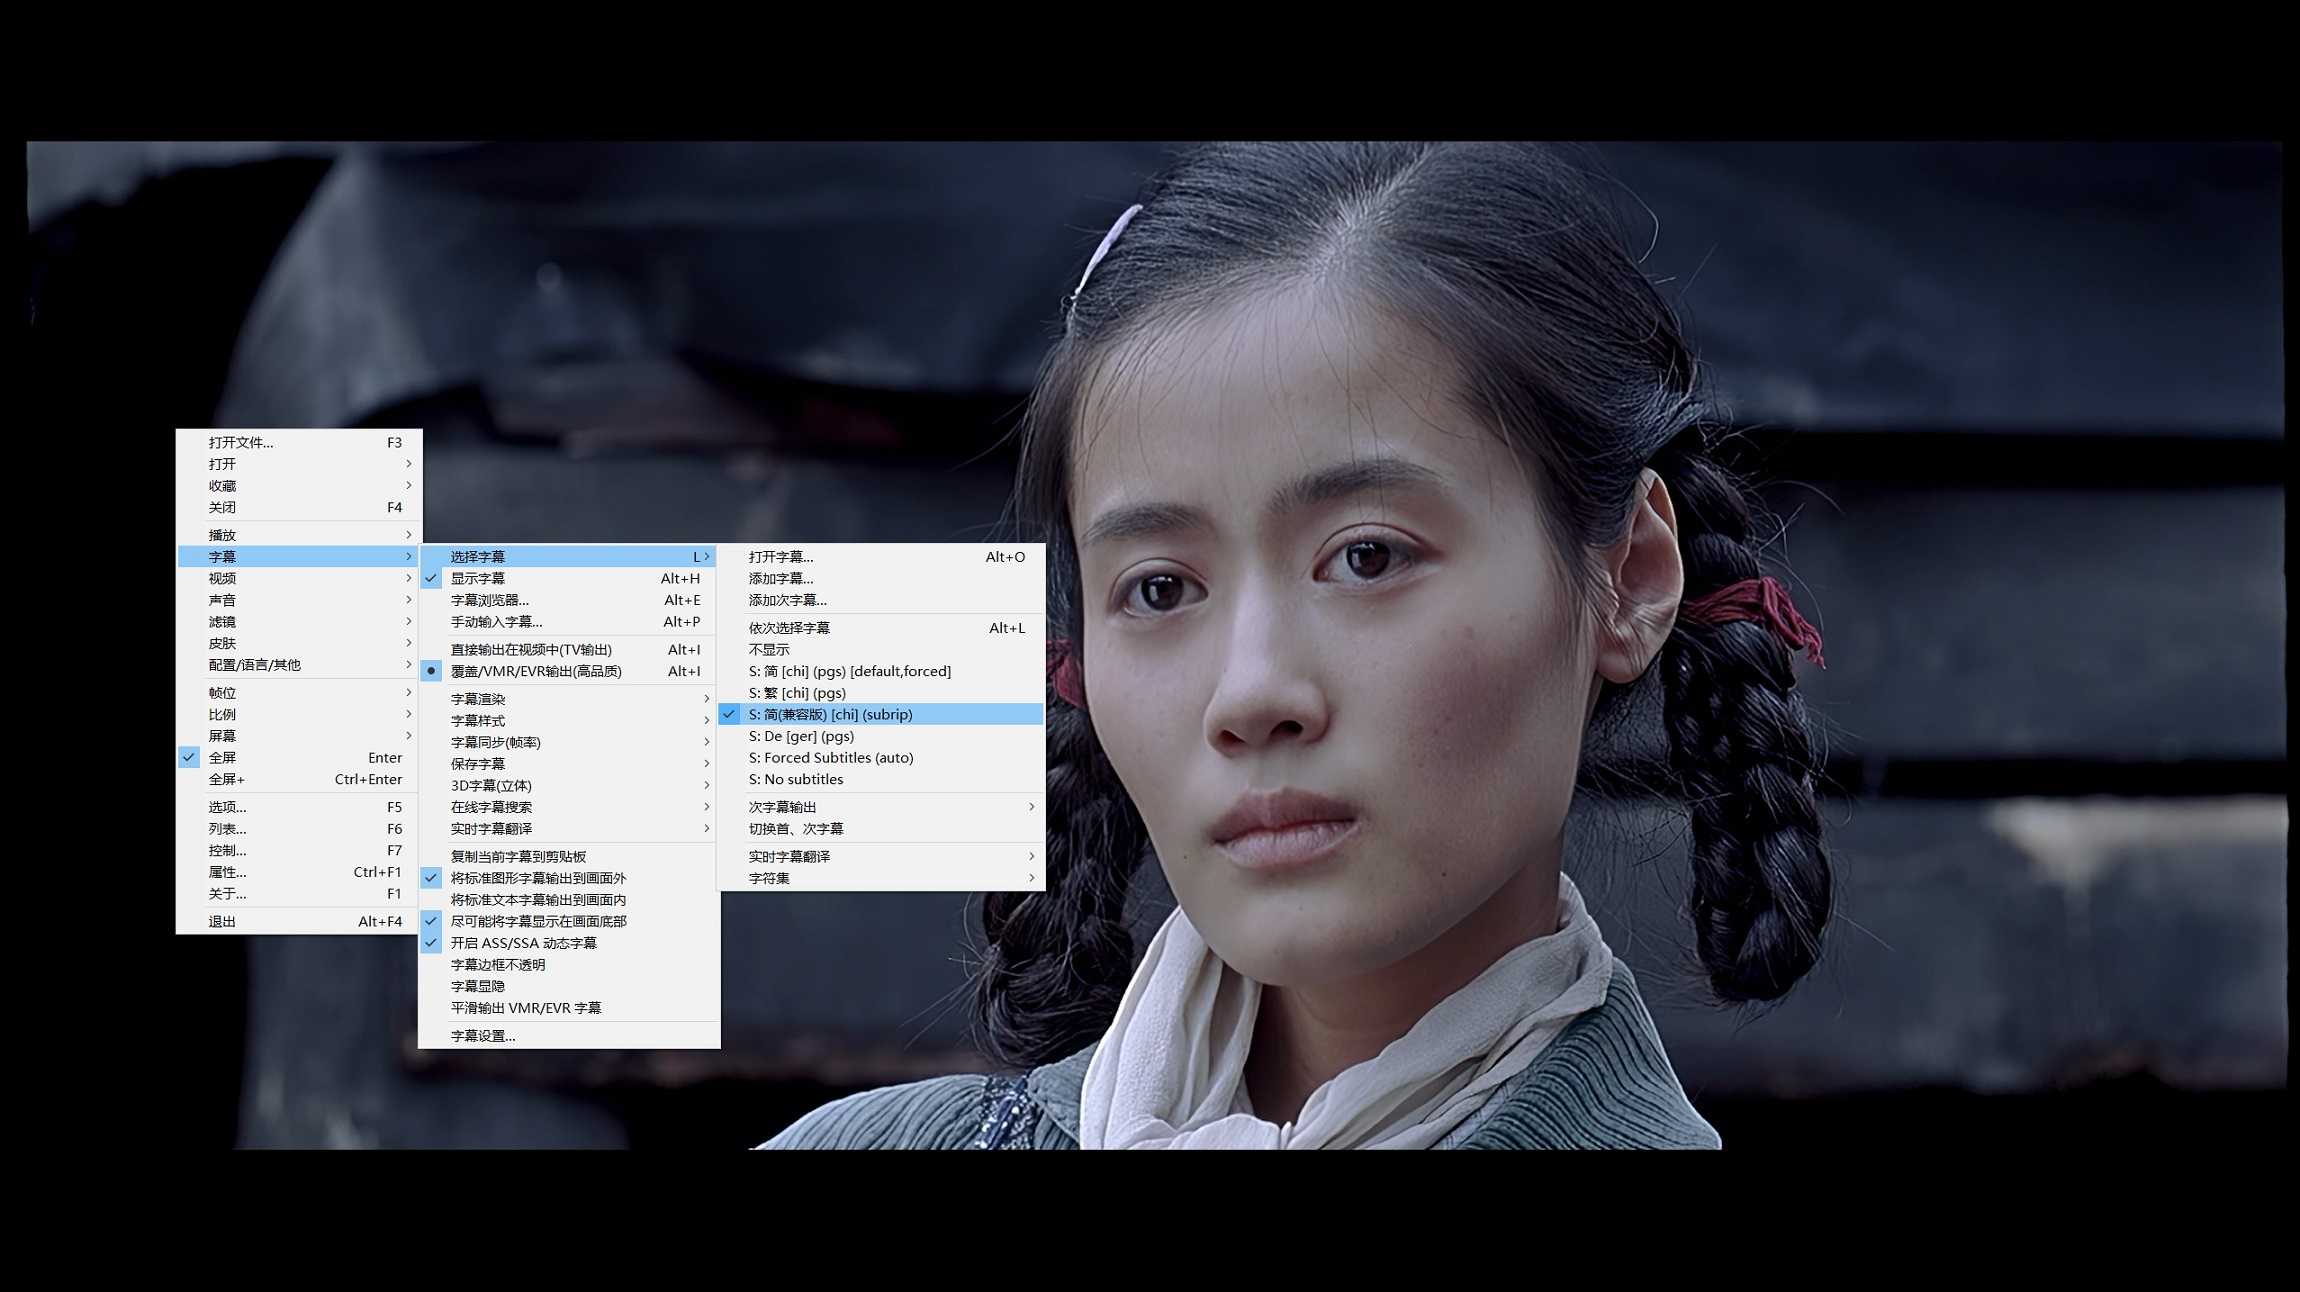Screen dimensions: 2300x1292
Task: Toggle 开启 ASS/SSA 动态字幕
Action: (x=568, y=943)
